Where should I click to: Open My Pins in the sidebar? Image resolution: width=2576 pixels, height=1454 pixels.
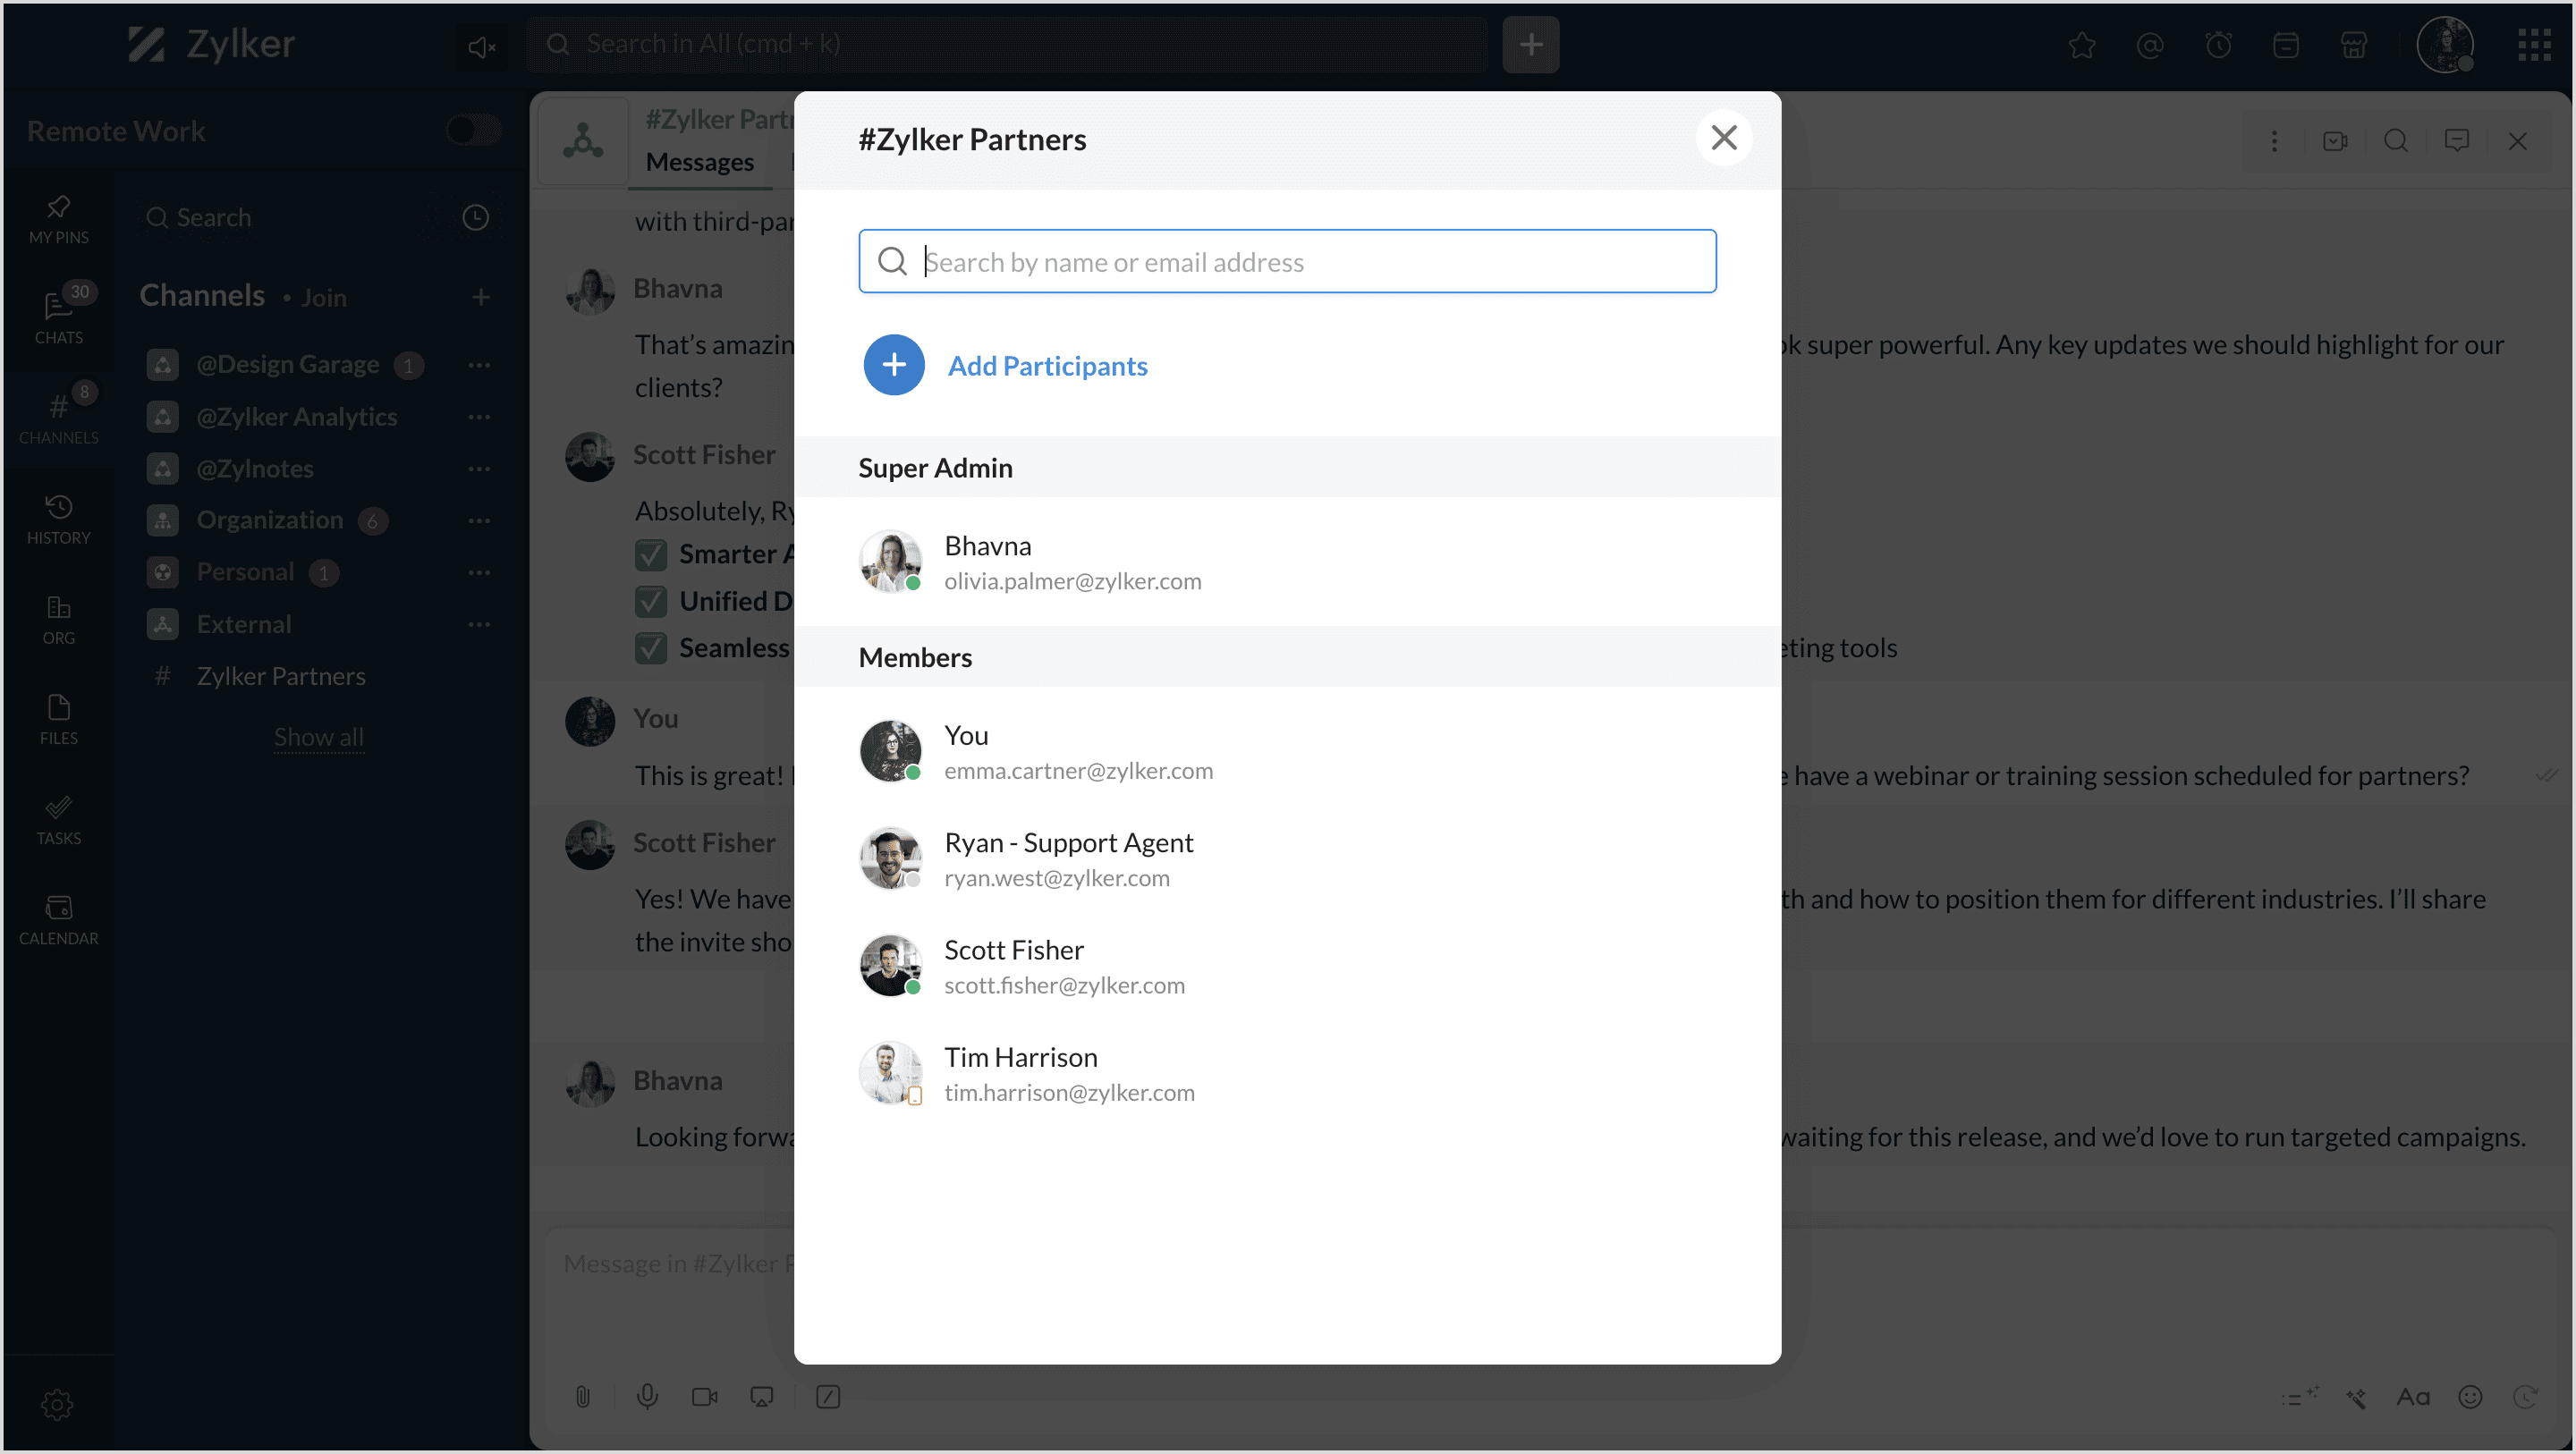(x=58, y=219)
